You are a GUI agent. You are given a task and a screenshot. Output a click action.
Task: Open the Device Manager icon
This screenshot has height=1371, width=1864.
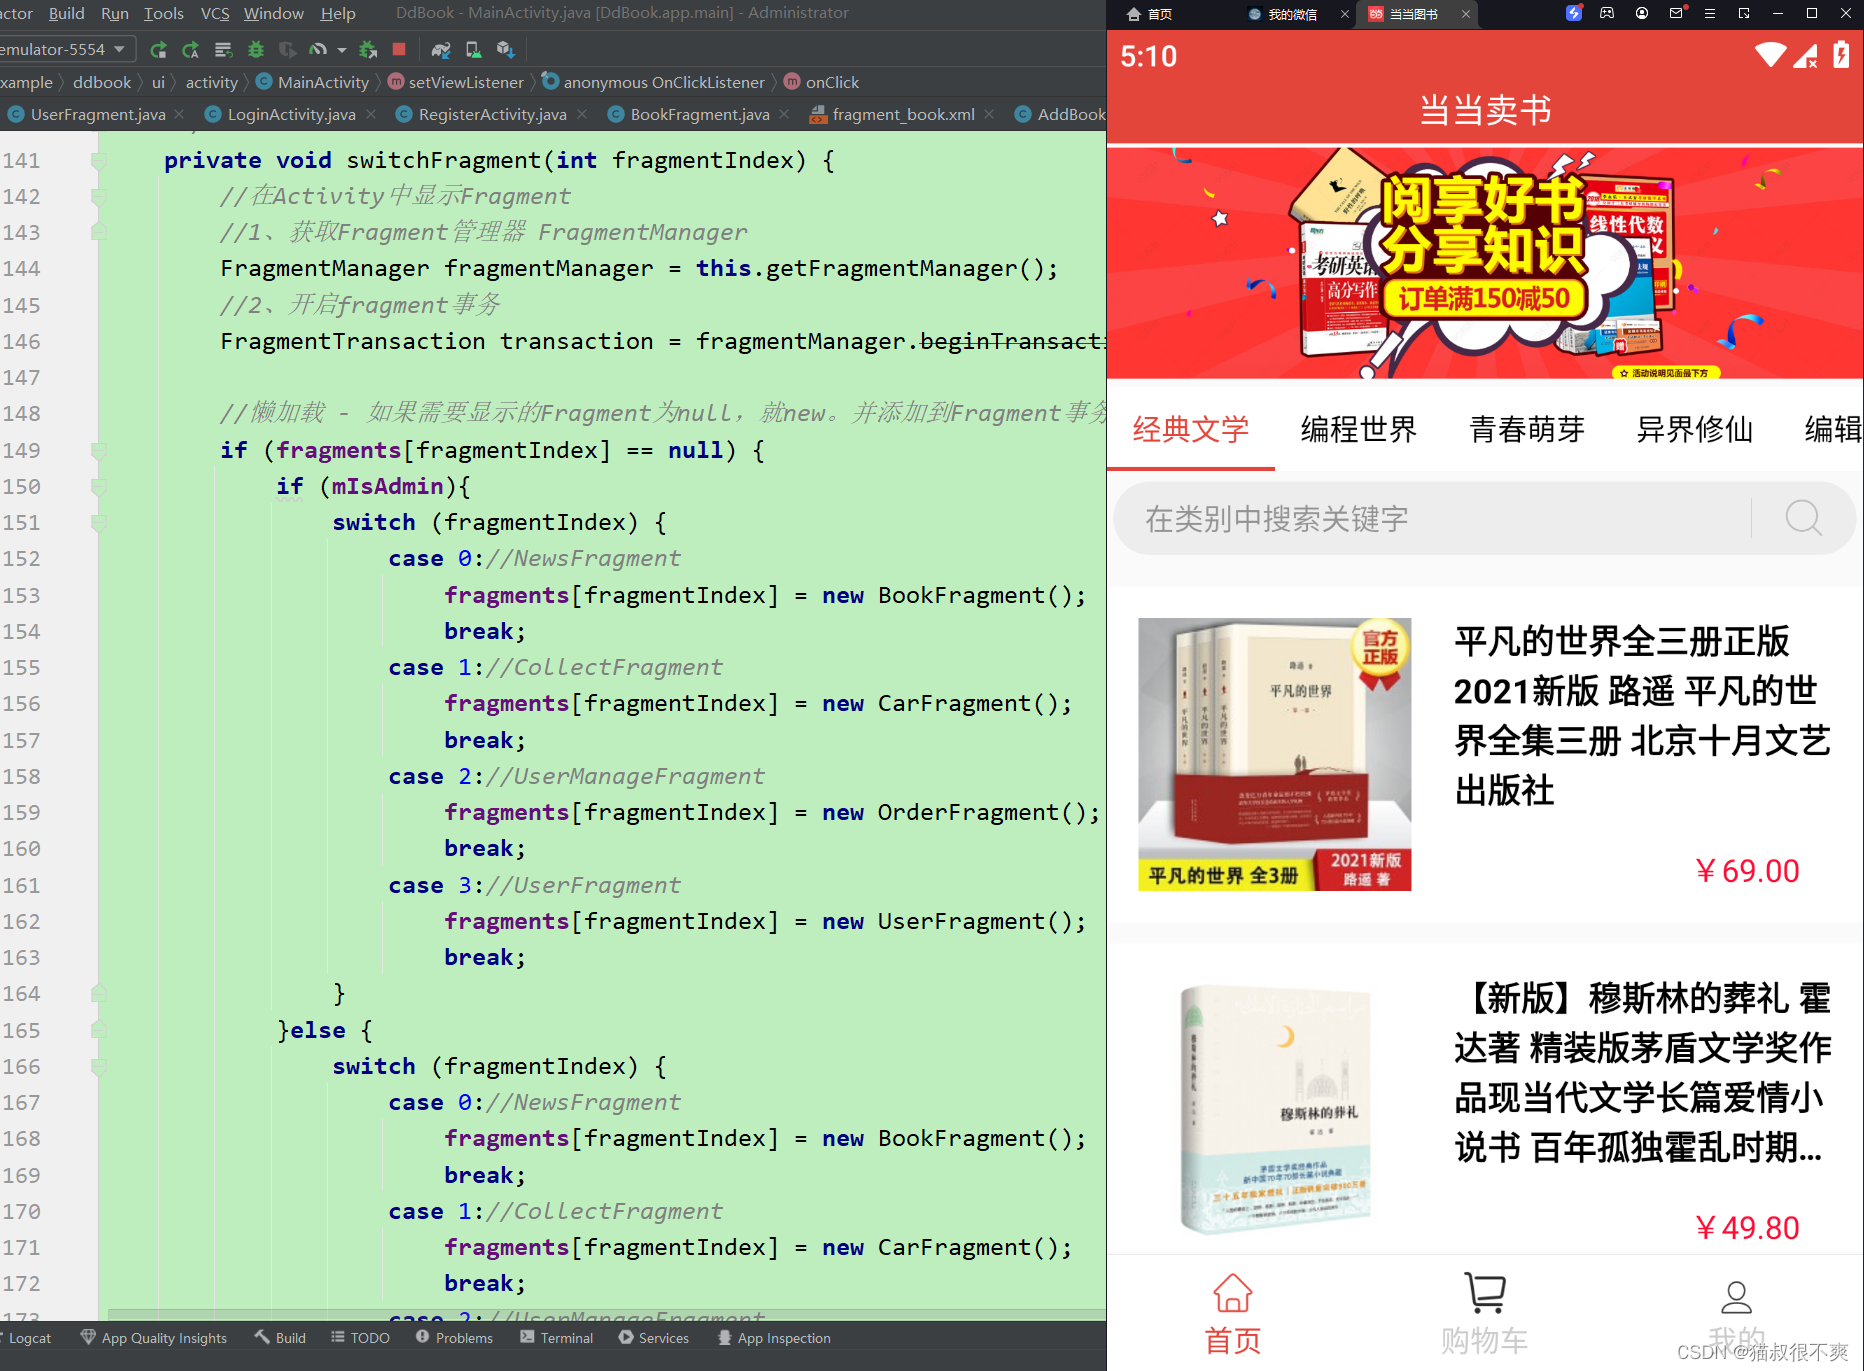pos(474,49)
